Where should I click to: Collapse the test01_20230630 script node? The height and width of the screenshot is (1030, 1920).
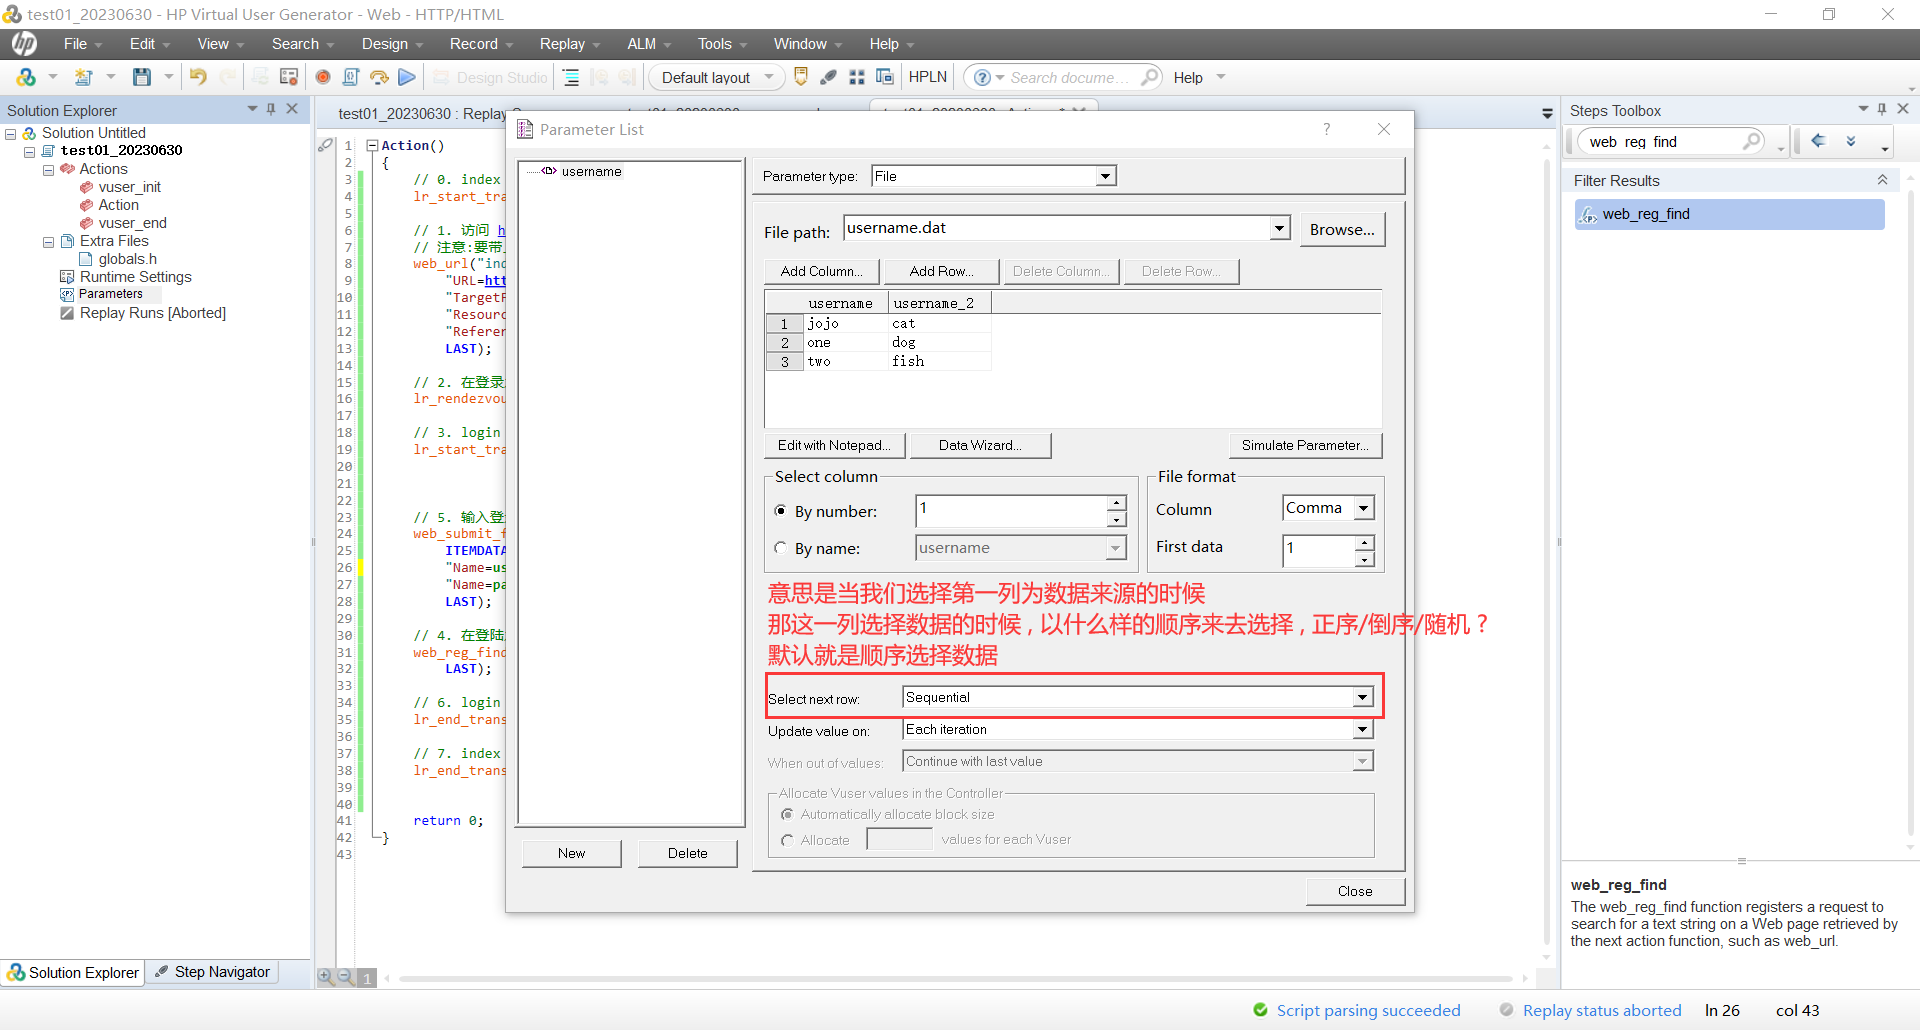pos(29,152)
